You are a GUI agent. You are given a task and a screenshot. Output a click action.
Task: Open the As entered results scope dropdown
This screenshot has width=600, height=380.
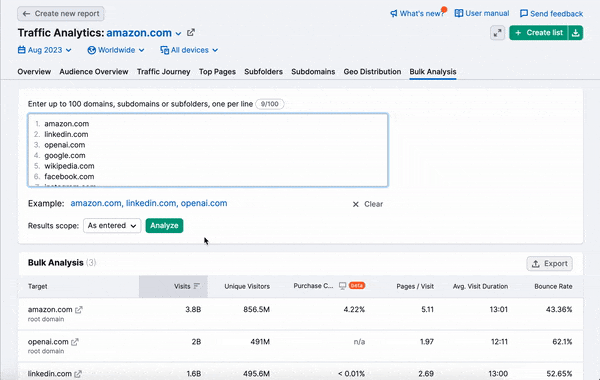coord(112,226)
